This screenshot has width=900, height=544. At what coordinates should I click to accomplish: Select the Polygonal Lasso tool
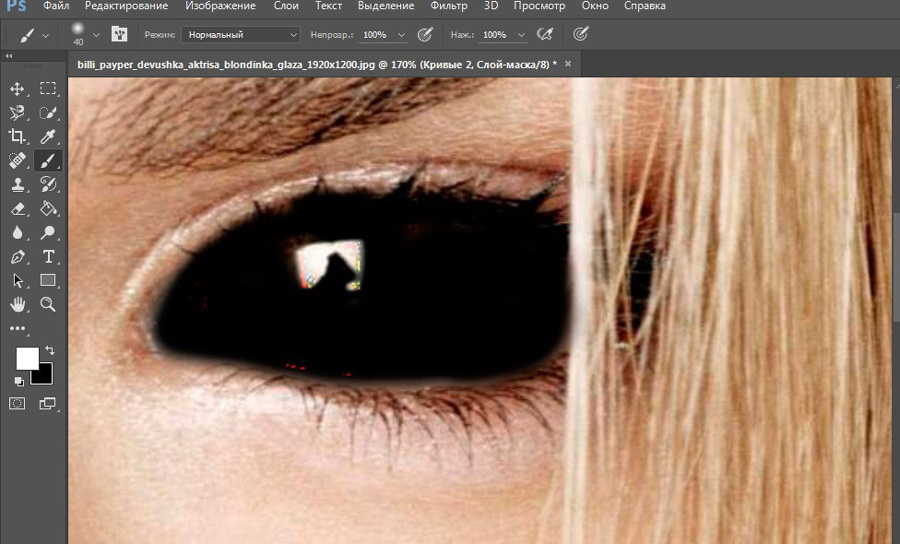(x=17, y=112)
